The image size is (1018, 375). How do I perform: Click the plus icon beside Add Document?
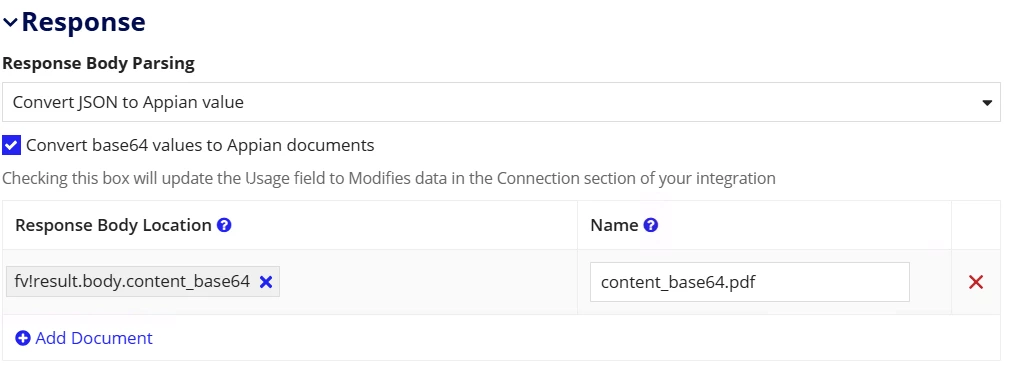[x=23, y=338]
